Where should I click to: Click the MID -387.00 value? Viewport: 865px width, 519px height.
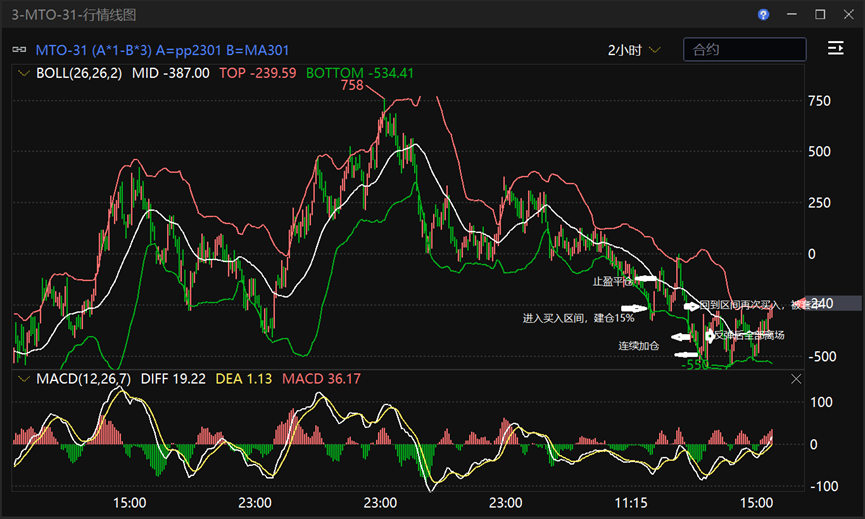[170, 73]
